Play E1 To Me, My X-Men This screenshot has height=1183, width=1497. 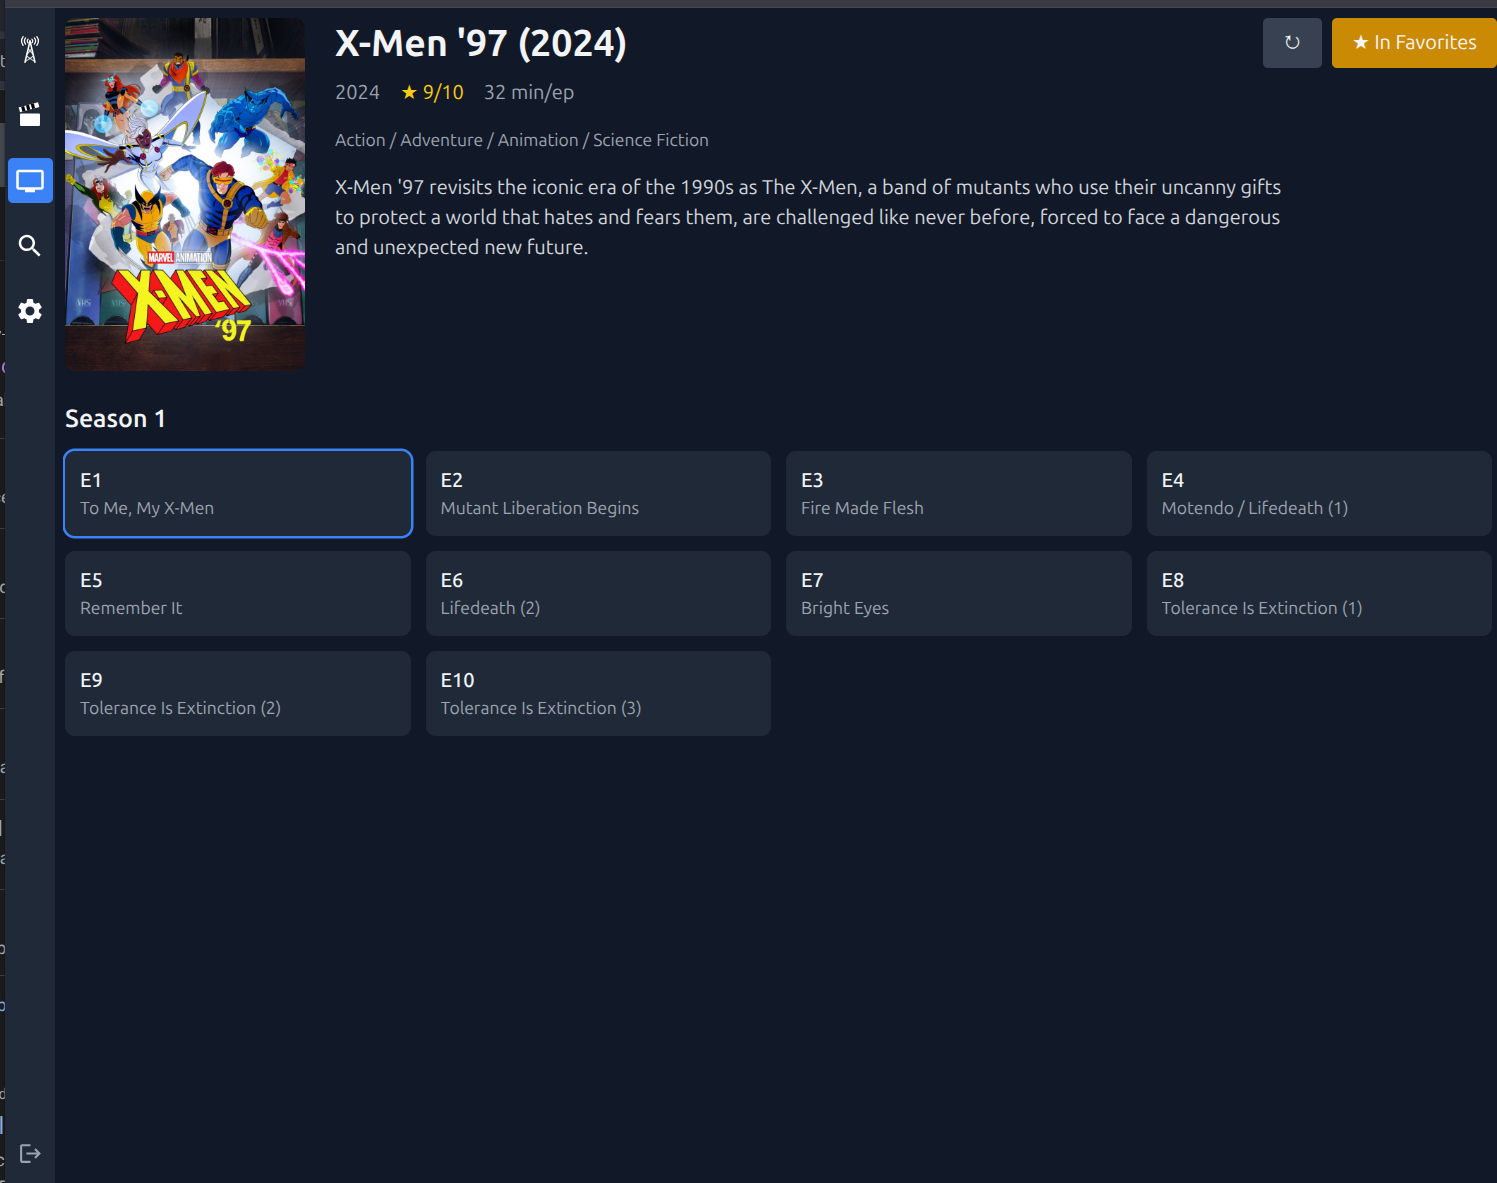coord(238,493)
